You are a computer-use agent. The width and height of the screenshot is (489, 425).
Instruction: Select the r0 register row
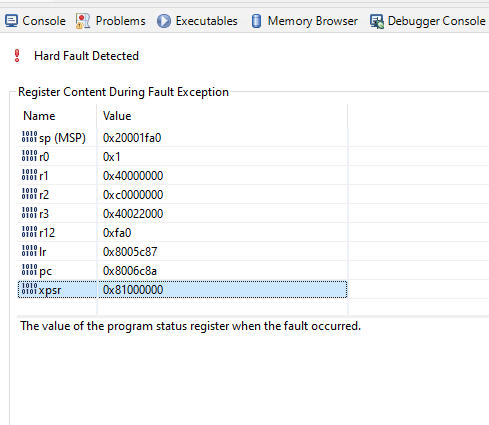(182, 156)
